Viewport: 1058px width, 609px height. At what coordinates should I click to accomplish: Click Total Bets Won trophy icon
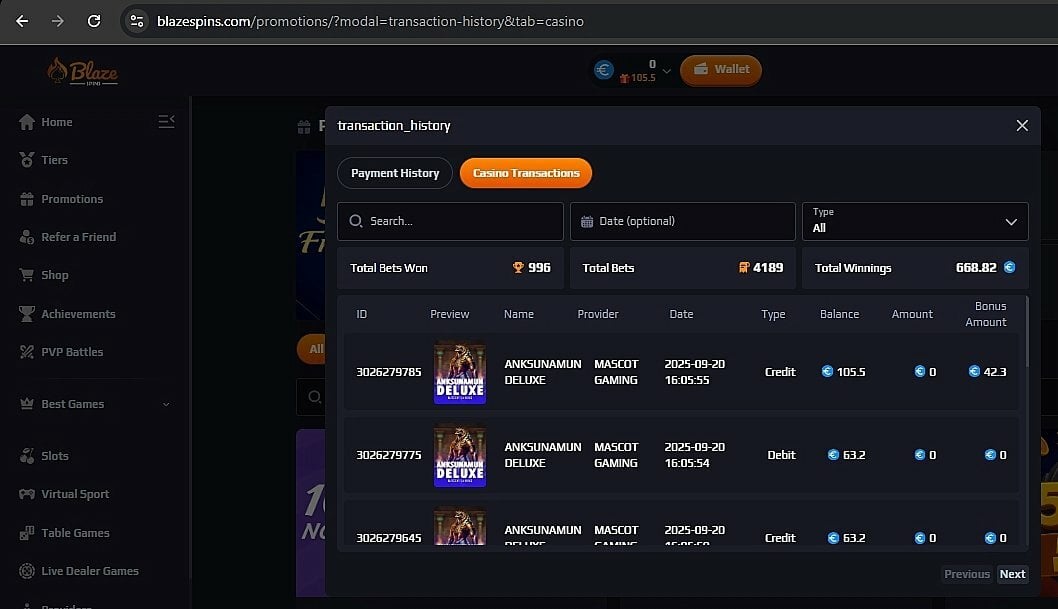(518, 268)
